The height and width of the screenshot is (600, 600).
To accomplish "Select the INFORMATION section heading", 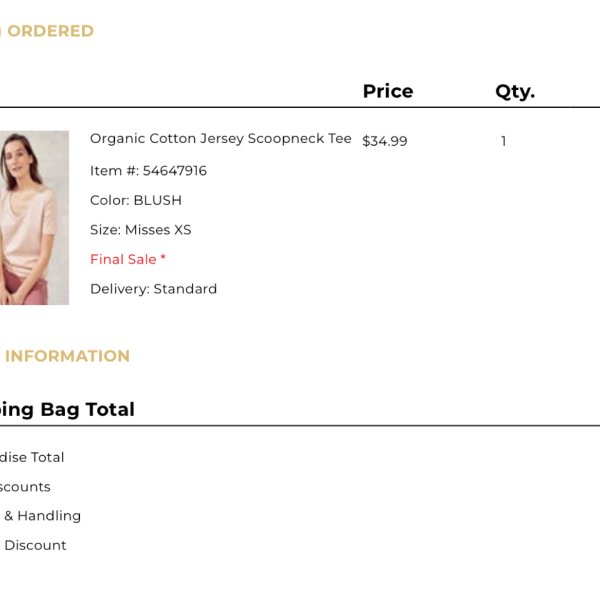I will 67,356.
